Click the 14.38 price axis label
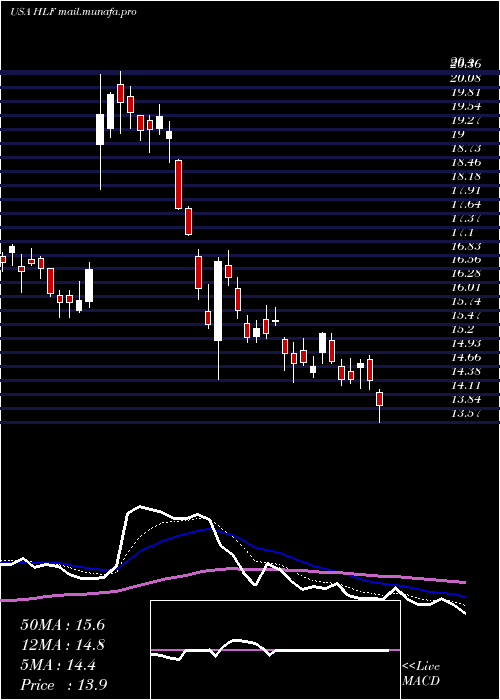500x700 pixels. (465, 371)
